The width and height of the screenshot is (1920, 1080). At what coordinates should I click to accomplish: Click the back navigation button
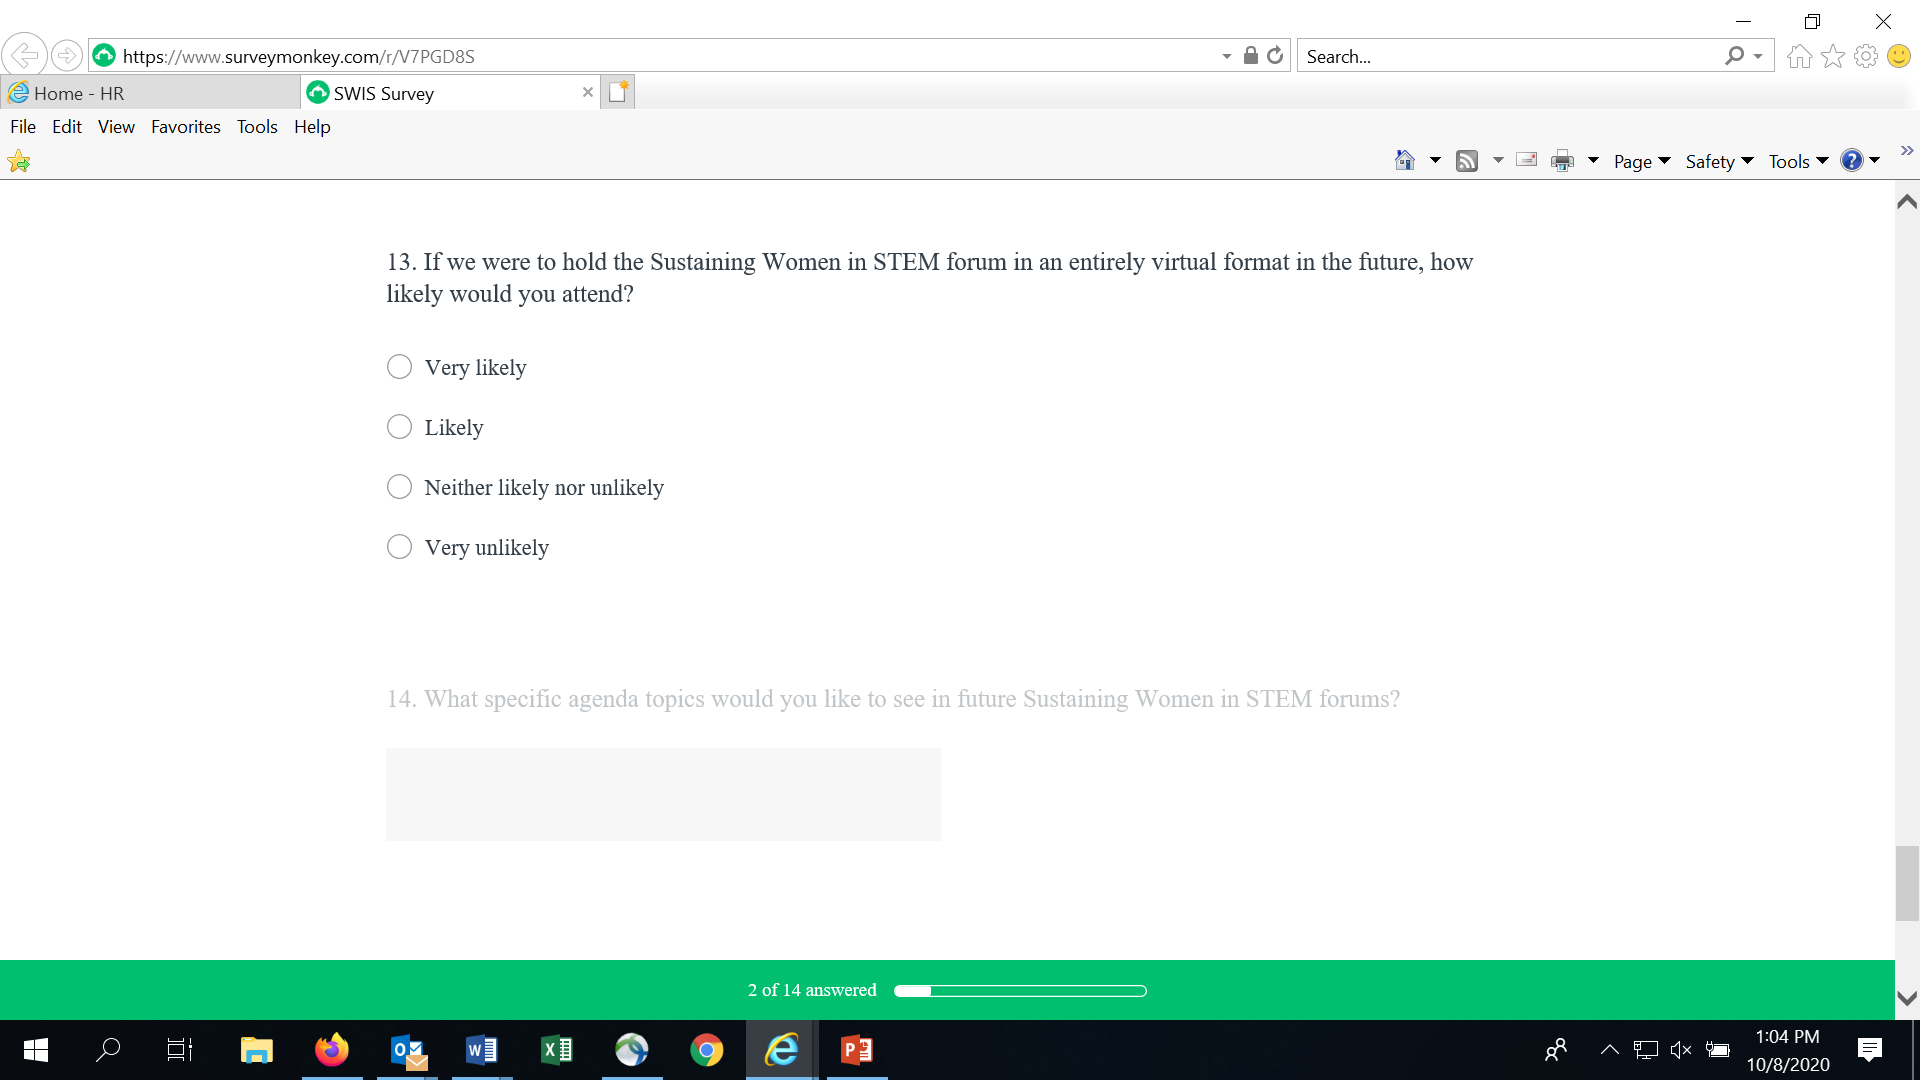click(x=24, y=56)
